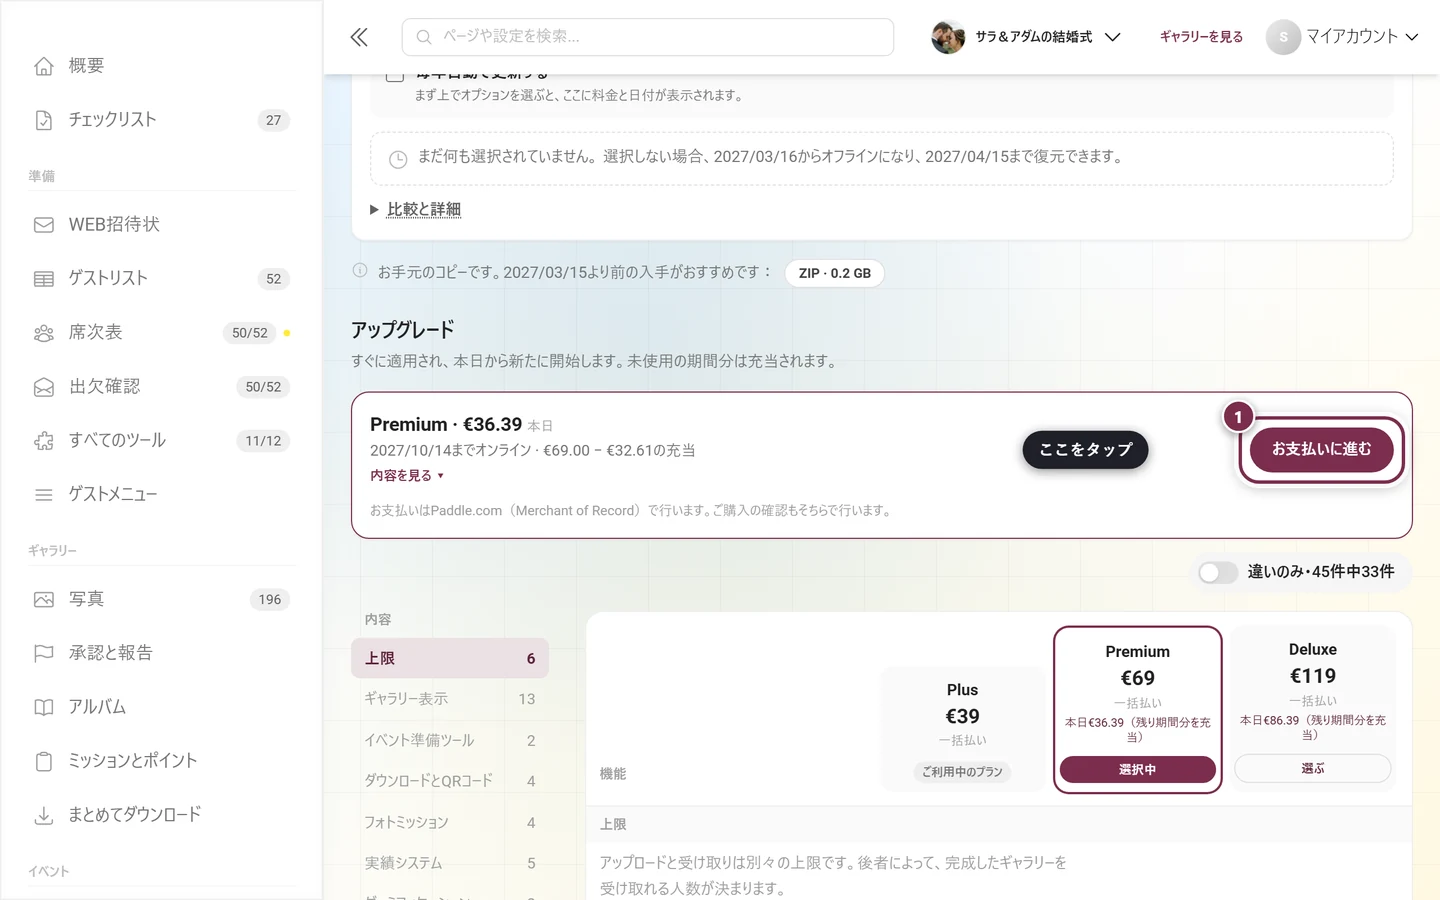This screenshot has width=1440, height=900.
Task: Click the 27 badge beside チェックリスト
Action: pyautogui.click(x=273, y=120)
